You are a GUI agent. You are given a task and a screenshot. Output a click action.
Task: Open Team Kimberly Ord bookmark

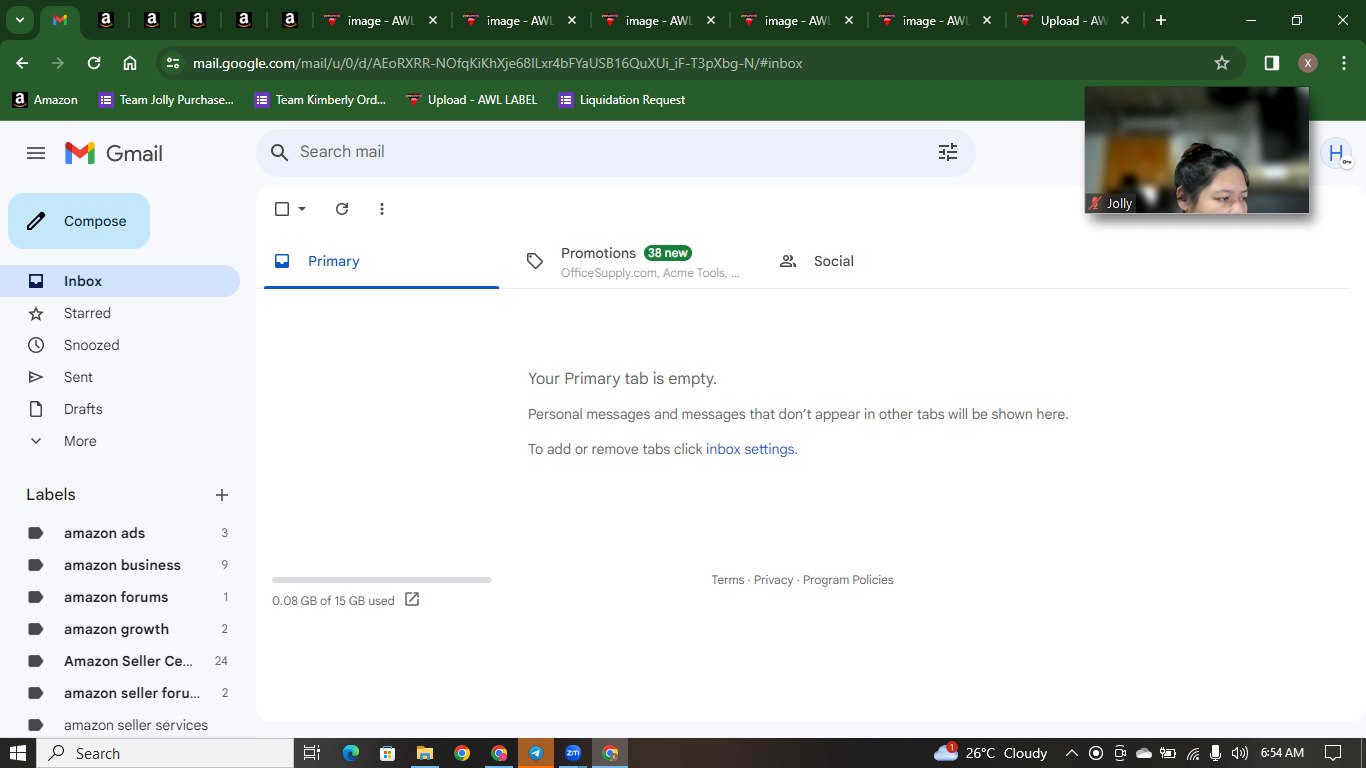click(320, 100)
